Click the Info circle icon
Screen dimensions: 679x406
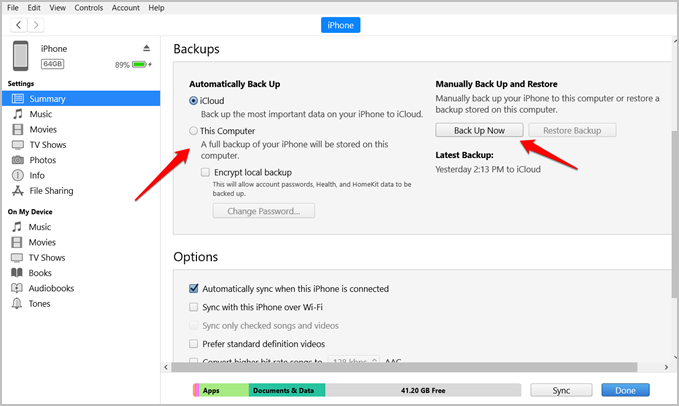click(18, 175)
